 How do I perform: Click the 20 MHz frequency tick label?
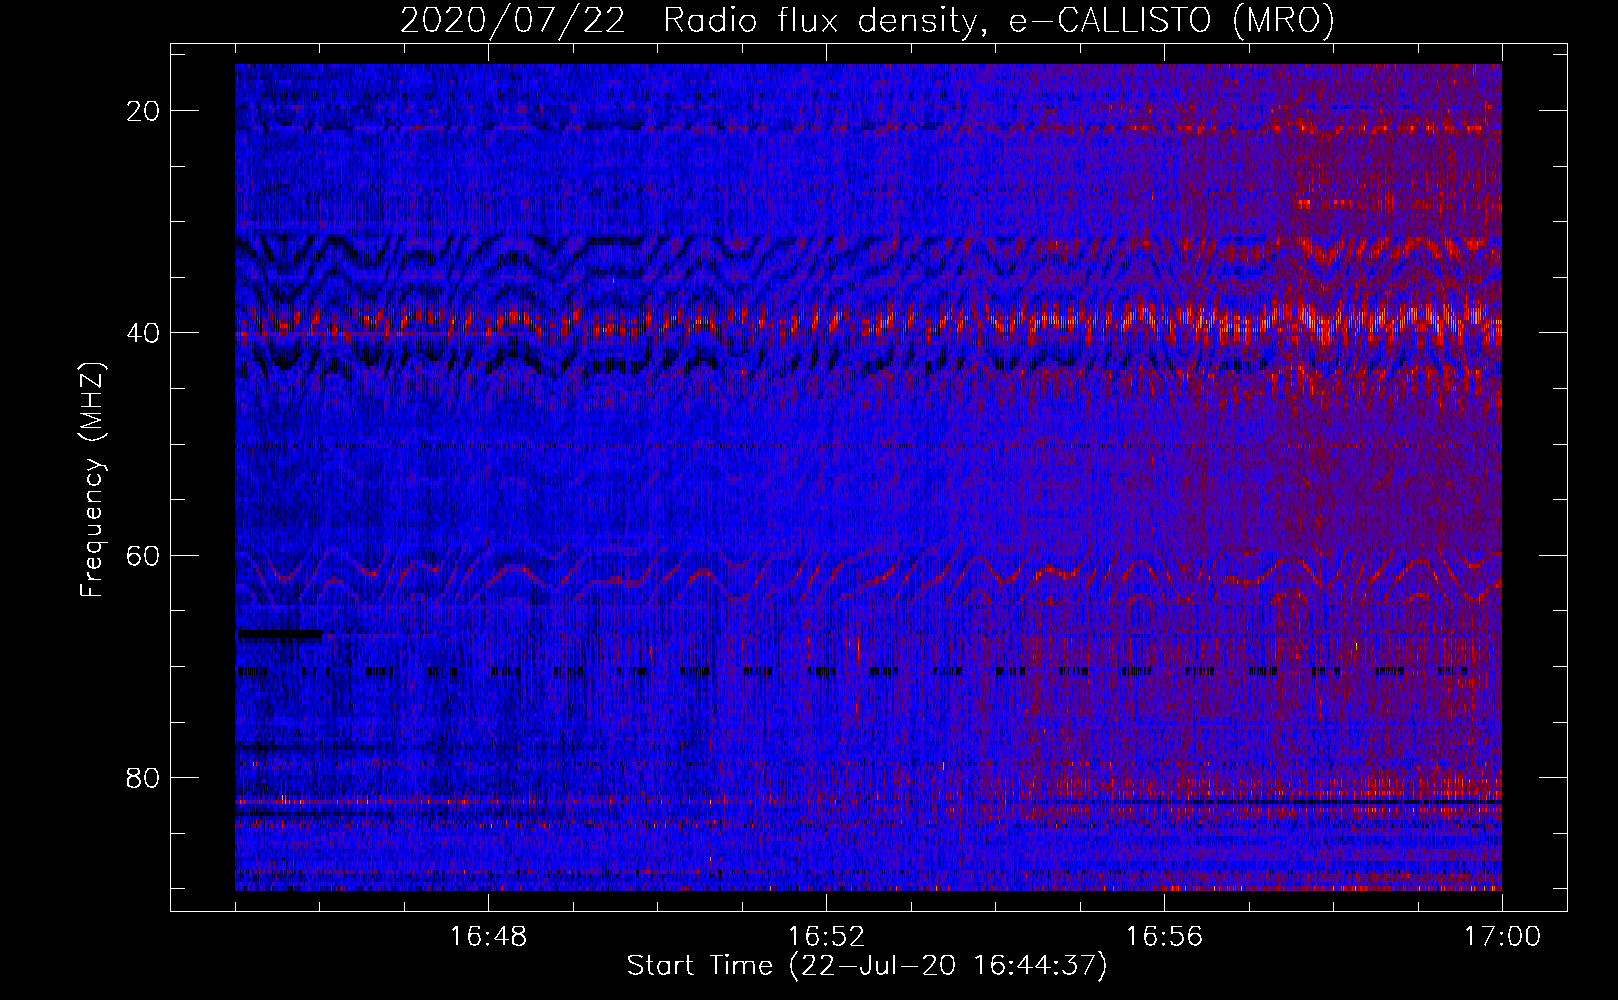click(x=144, y=111)
